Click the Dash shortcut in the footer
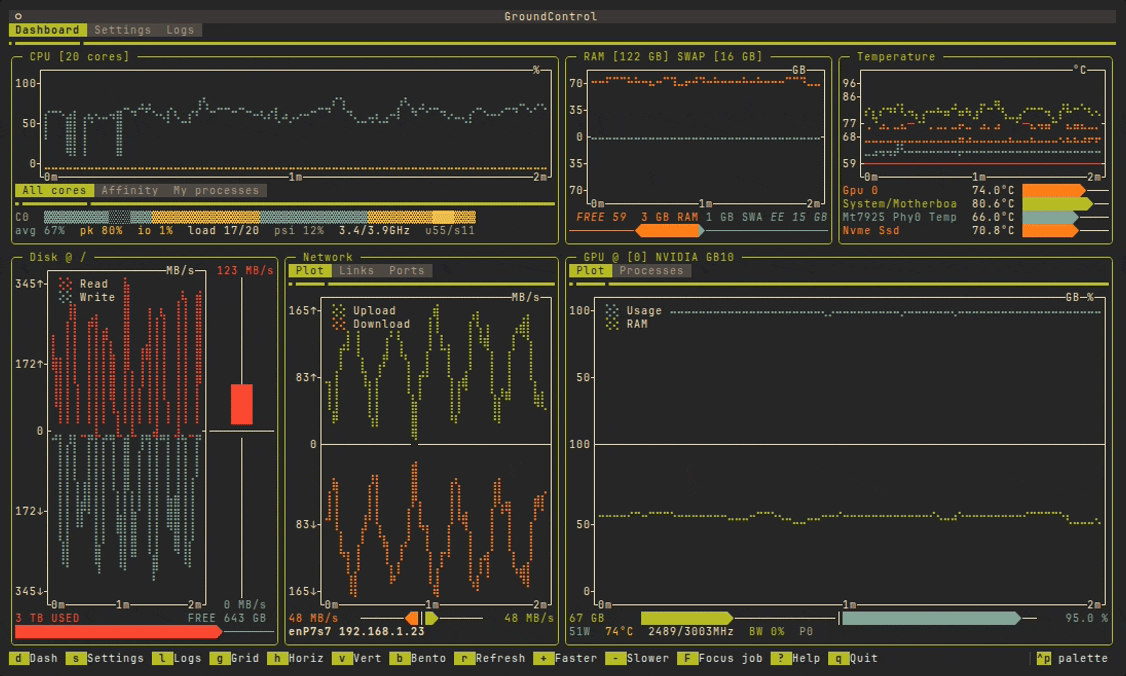Viewport: 1126px width, 676px height. coord(34,658)
